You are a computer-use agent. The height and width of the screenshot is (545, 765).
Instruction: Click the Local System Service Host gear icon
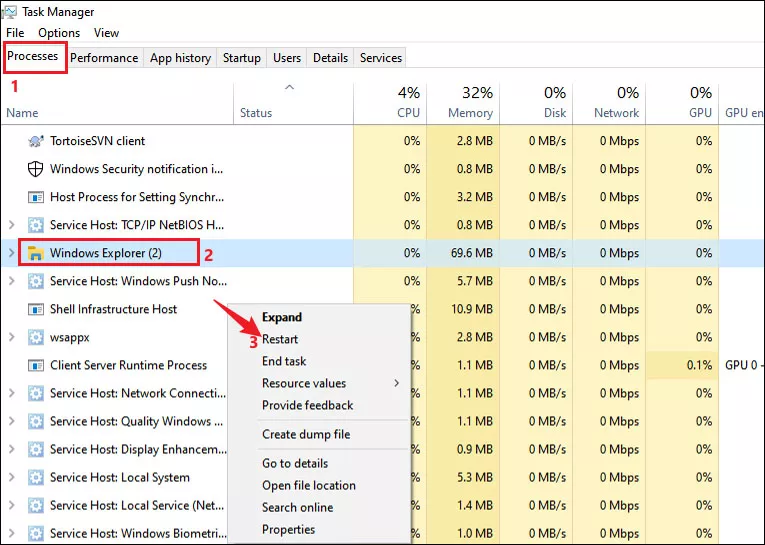click(36, 477)
